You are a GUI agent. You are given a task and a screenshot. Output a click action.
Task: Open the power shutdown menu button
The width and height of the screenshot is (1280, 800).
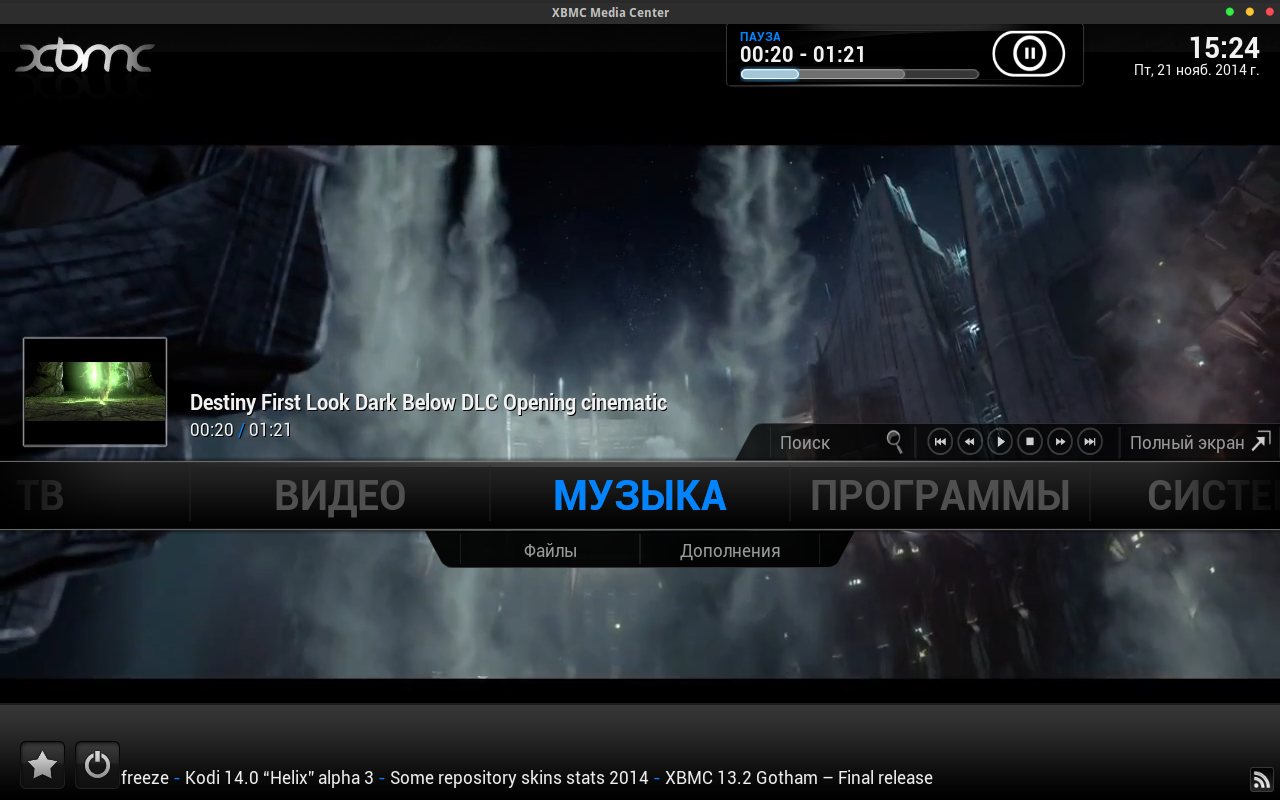click(x=97, y=765)
